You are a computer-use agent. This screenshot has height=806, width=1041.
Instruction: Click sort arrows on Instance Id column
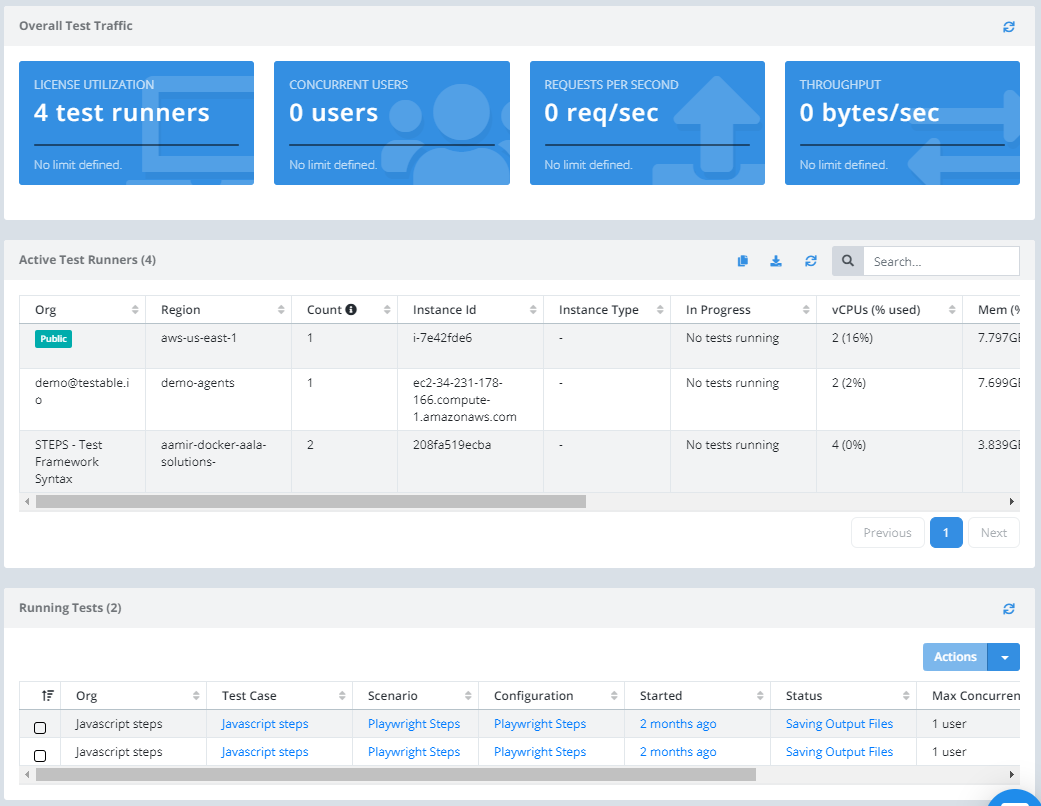click(x=533, y=309)
